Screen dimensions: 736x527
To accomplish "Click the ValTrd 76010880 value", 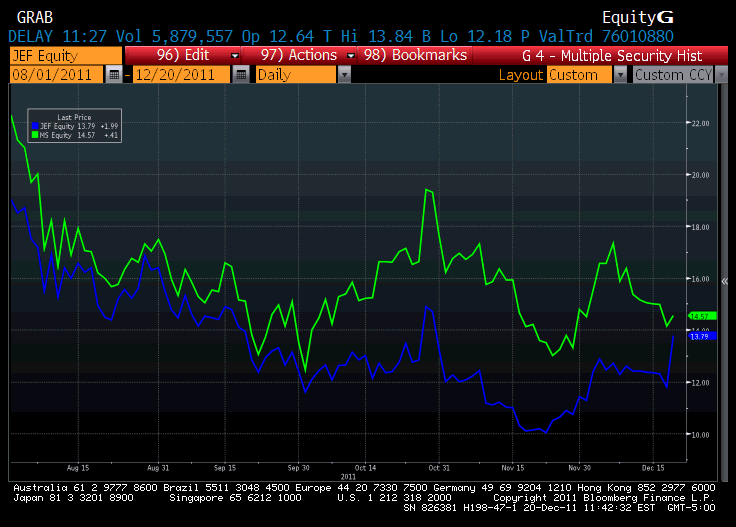I will (x=606, y=36).
